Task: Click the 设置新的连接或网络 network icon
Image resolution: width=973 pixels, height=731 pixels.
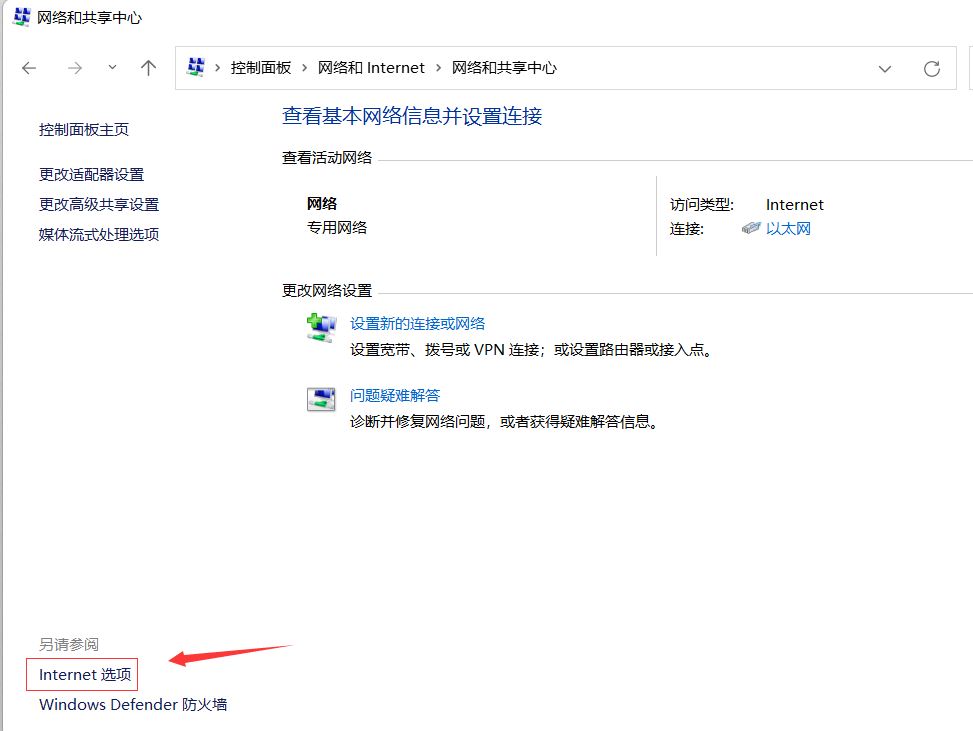Action: [x=320, y=328]
